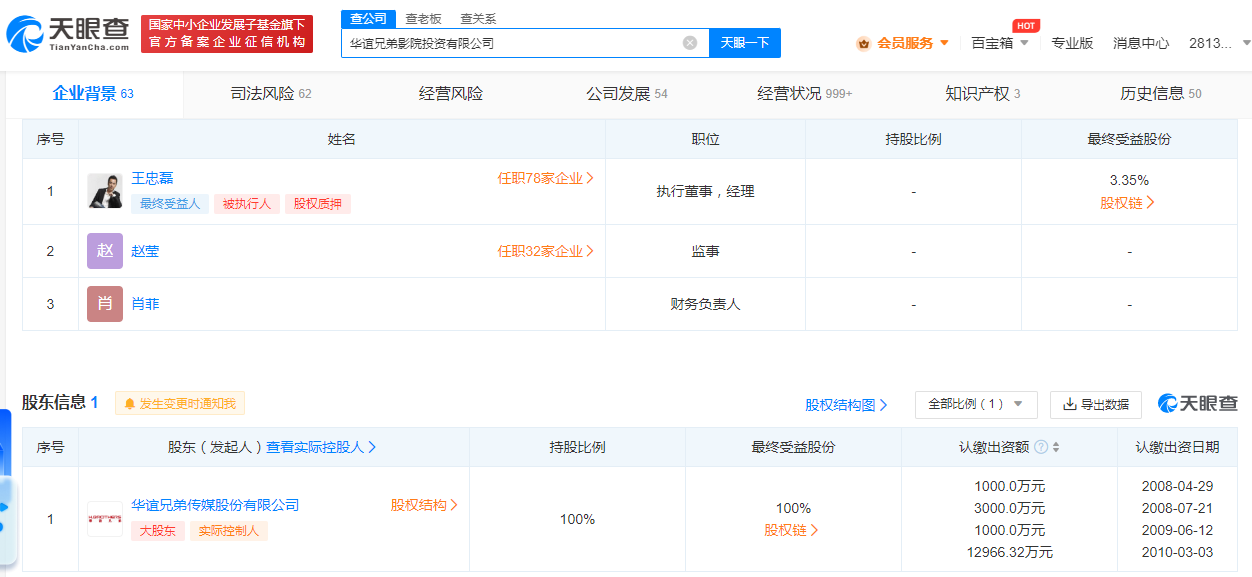The width and height of the screenshot is (1252, 577).
Task: Select the 公司发展 tab
Action: click(627, 94)
